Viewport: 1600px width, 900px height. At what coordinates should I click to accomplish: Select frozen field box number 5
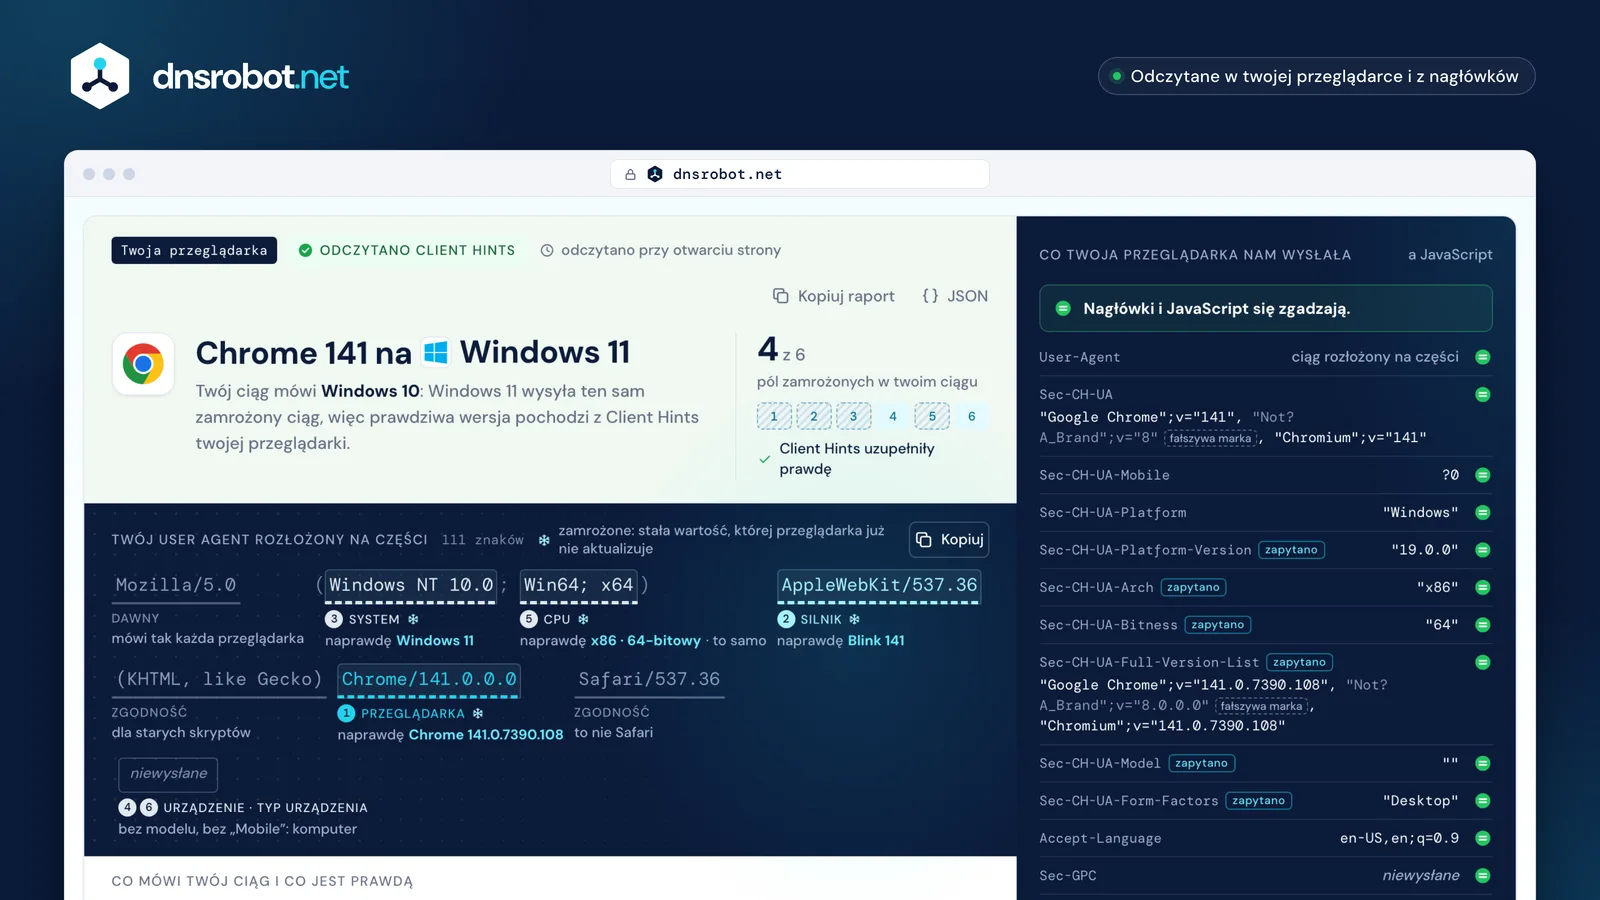point(932,416)
